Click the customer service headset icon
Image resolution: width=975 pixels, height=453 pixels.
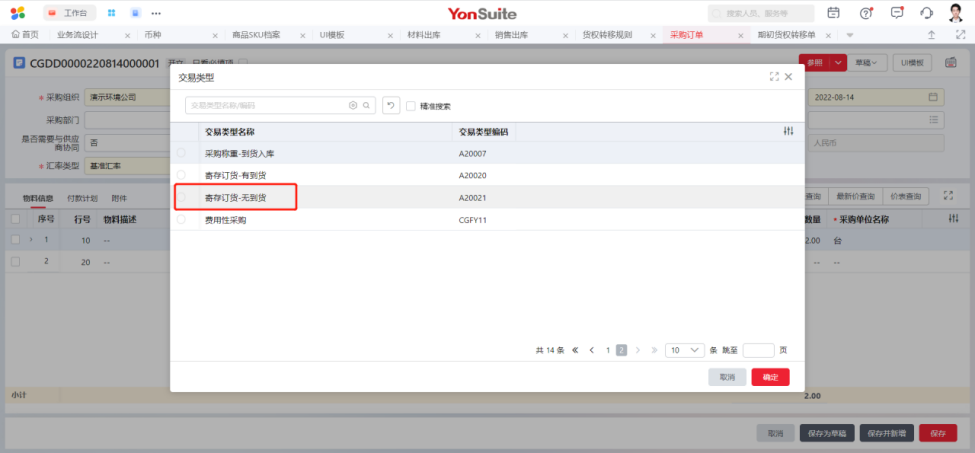click(x=926, y=13)
